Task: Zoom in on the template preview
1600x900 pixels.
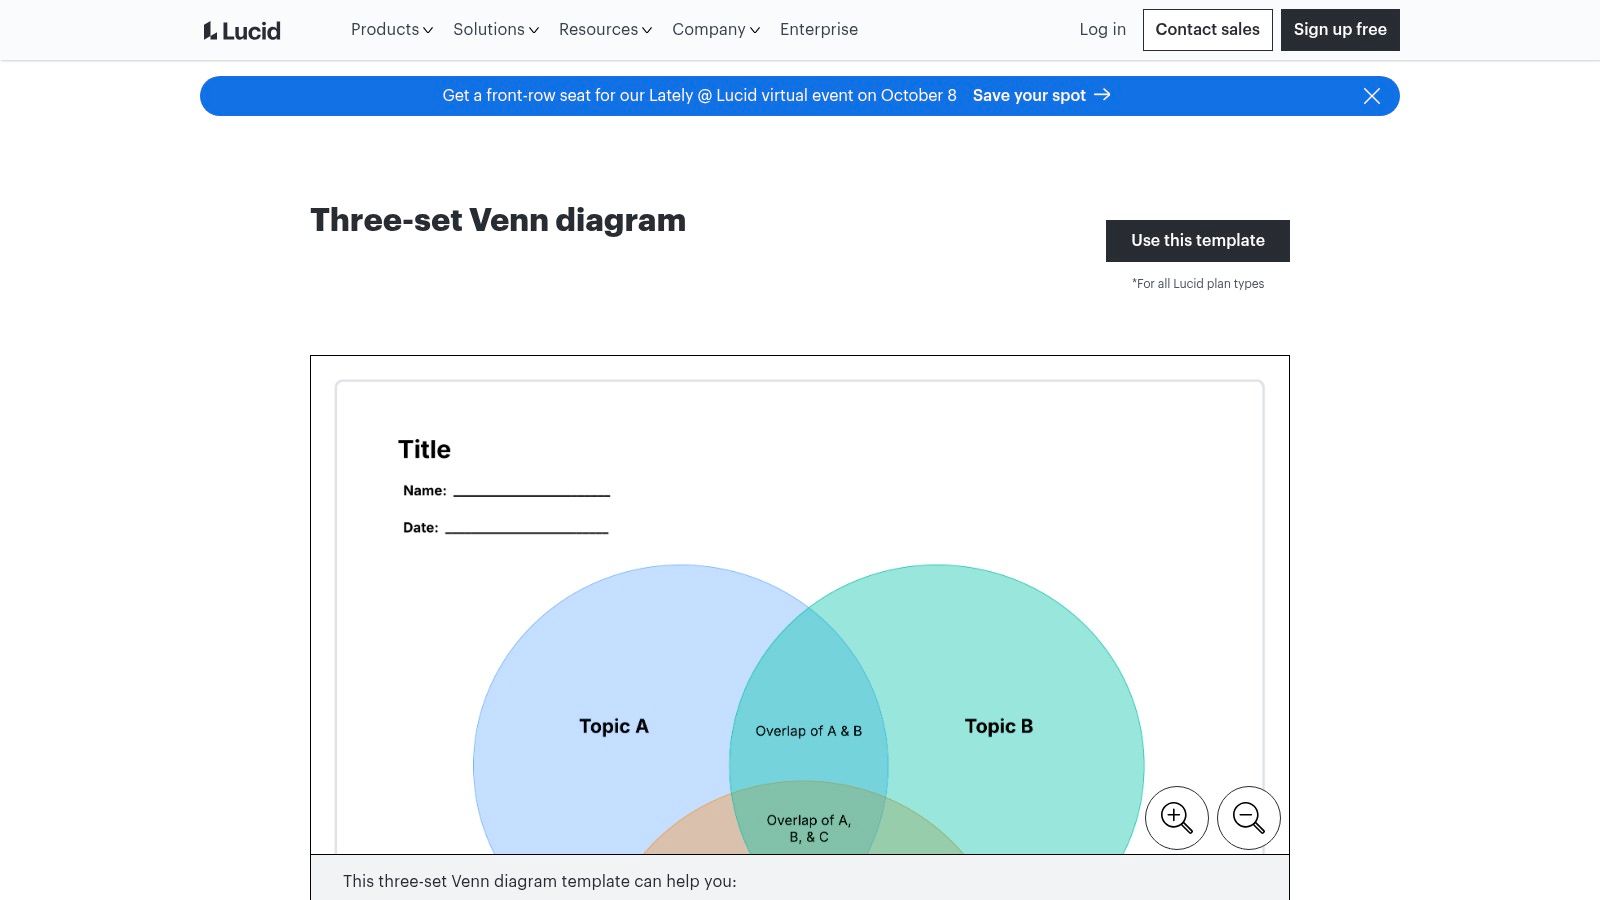Action: (1177, 818)
